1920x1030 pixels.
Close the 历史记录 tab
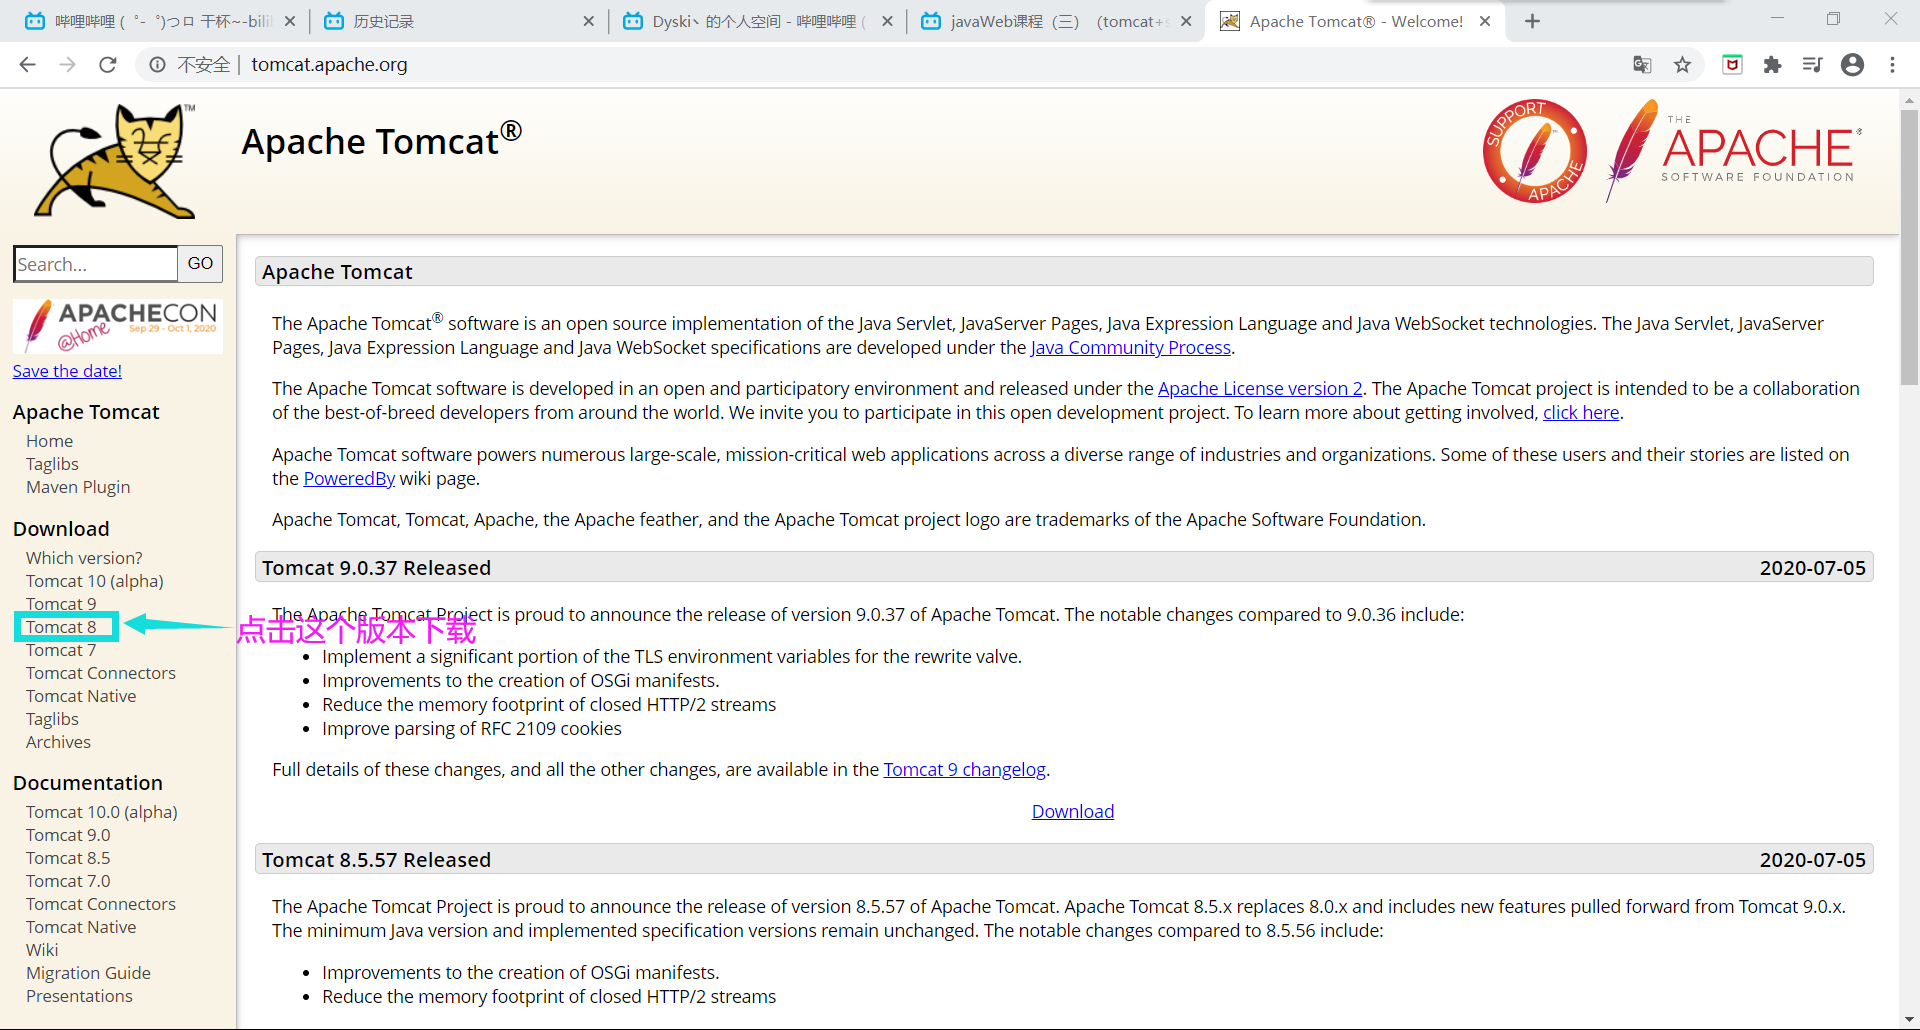588,21
